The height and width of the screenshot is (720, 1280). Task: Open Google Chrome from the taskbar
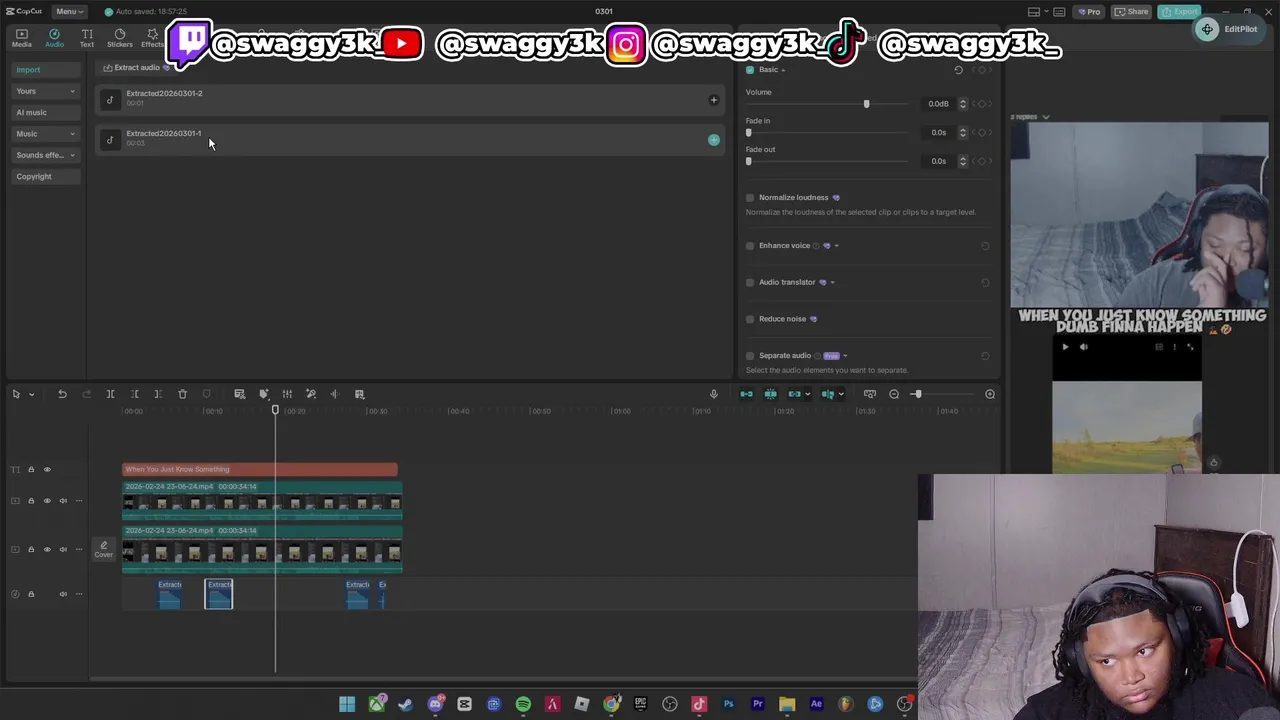[611, 704]
